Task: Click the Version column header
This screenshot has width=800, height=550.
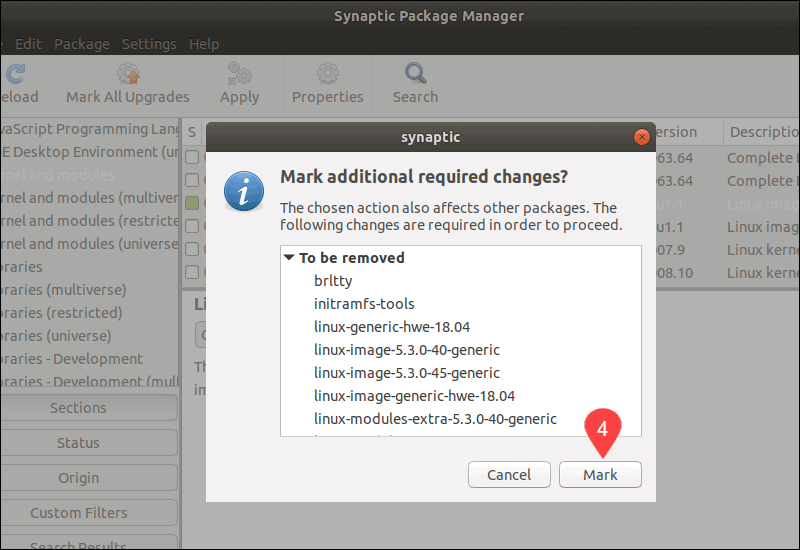Action: (x=689, y=132)
